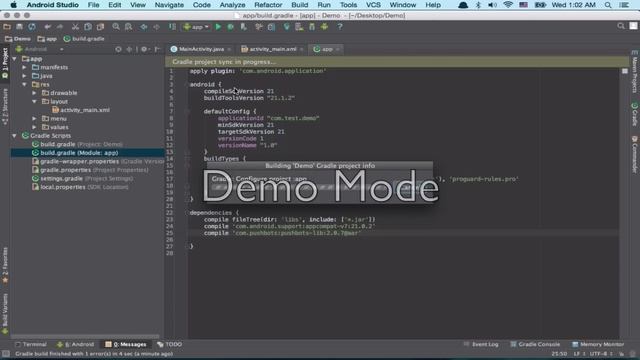Click the Redo arrow icon
This screenshot has height=360, width=640.
click(60, 27)
